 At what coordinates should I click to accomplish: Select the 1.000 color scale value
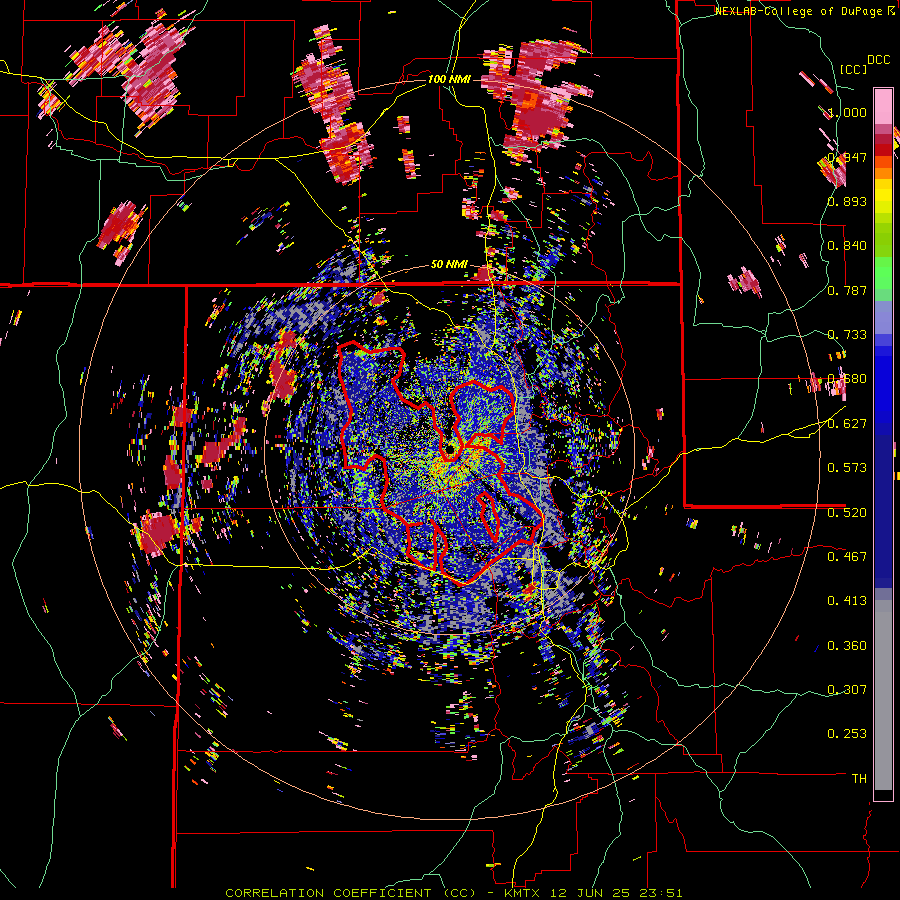[x=847, y=112]
